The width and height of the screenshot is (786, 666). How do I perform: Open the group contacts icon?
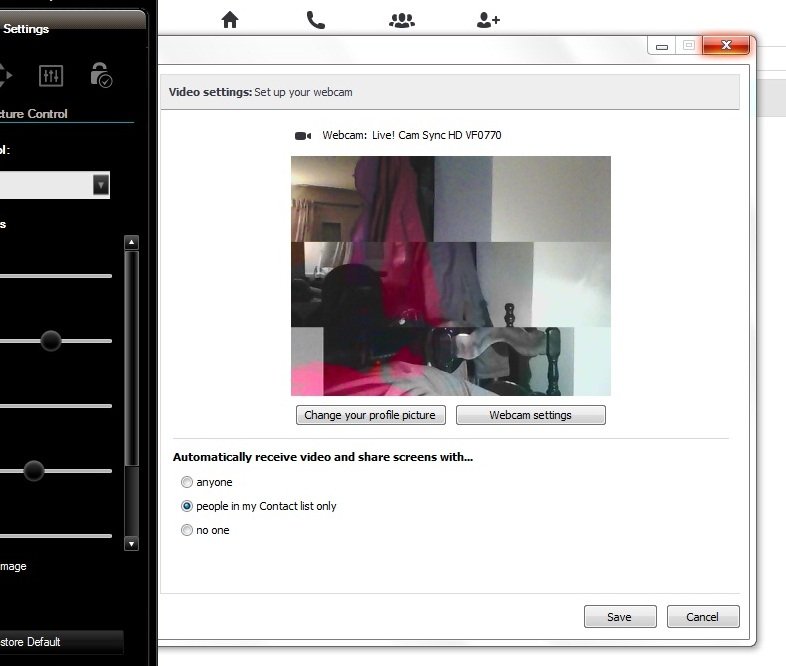pyautogui.click(x=402, y=20)
